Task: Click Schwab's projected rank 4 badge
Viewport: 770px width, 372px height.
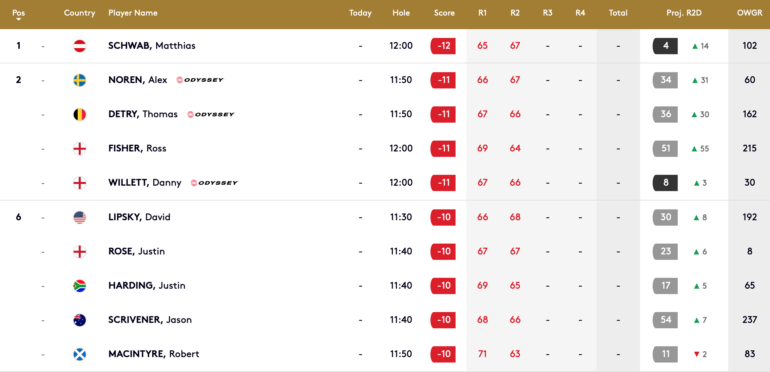Action: [665, 46]
